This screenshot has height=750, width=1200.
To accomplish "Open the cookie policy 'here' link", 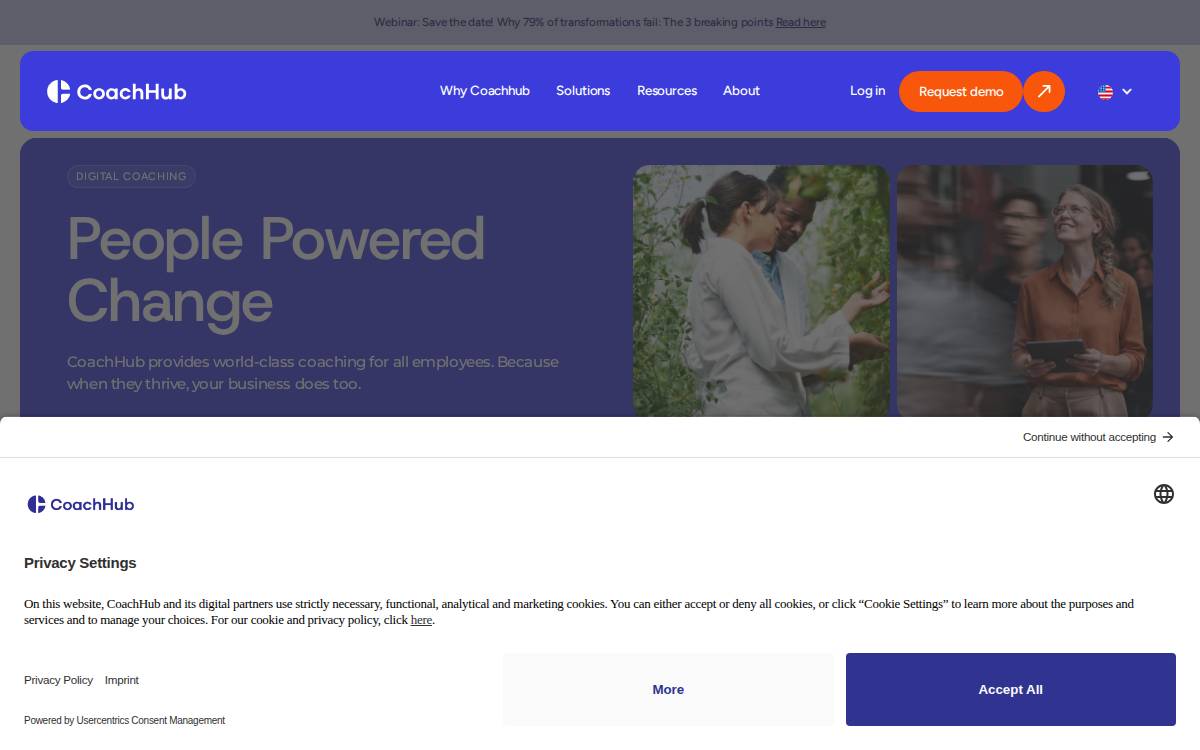I will [x=421, y=620].
